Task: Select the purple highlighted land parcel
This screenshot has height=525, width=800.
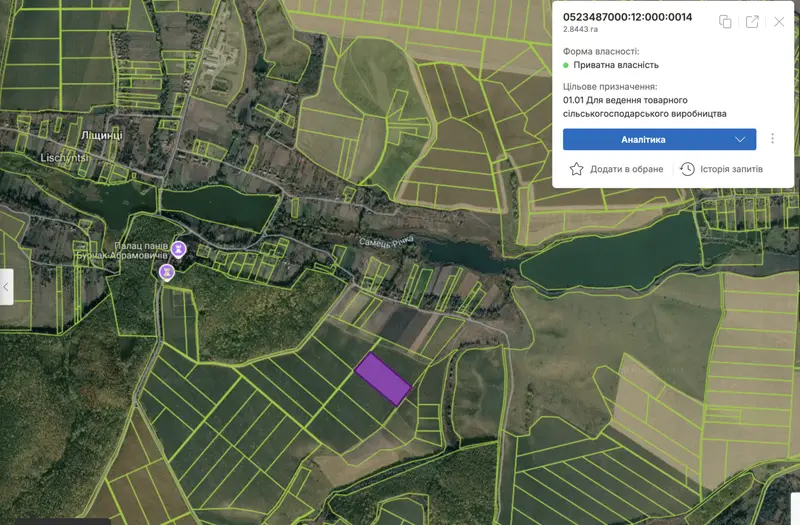Action: pyautogui.click(x=383, y=379)
